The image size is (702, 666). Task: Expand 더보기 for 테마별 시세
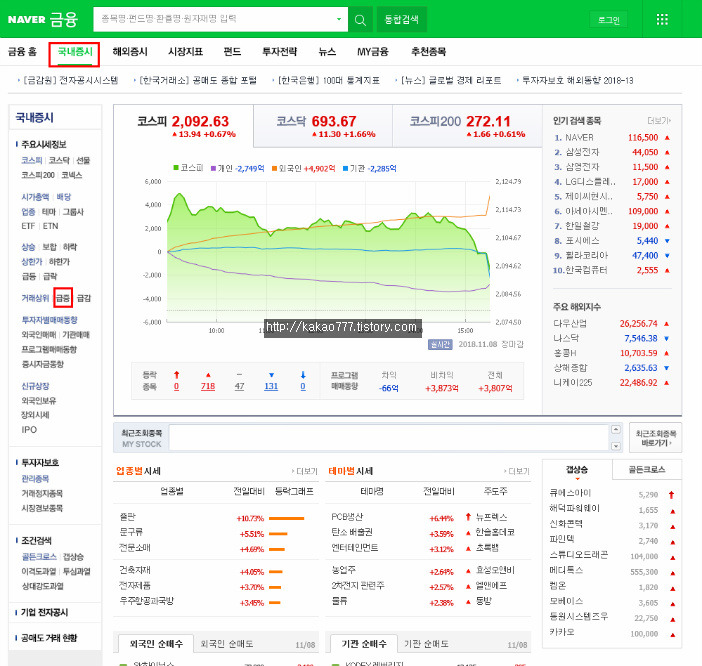(517, 471)
